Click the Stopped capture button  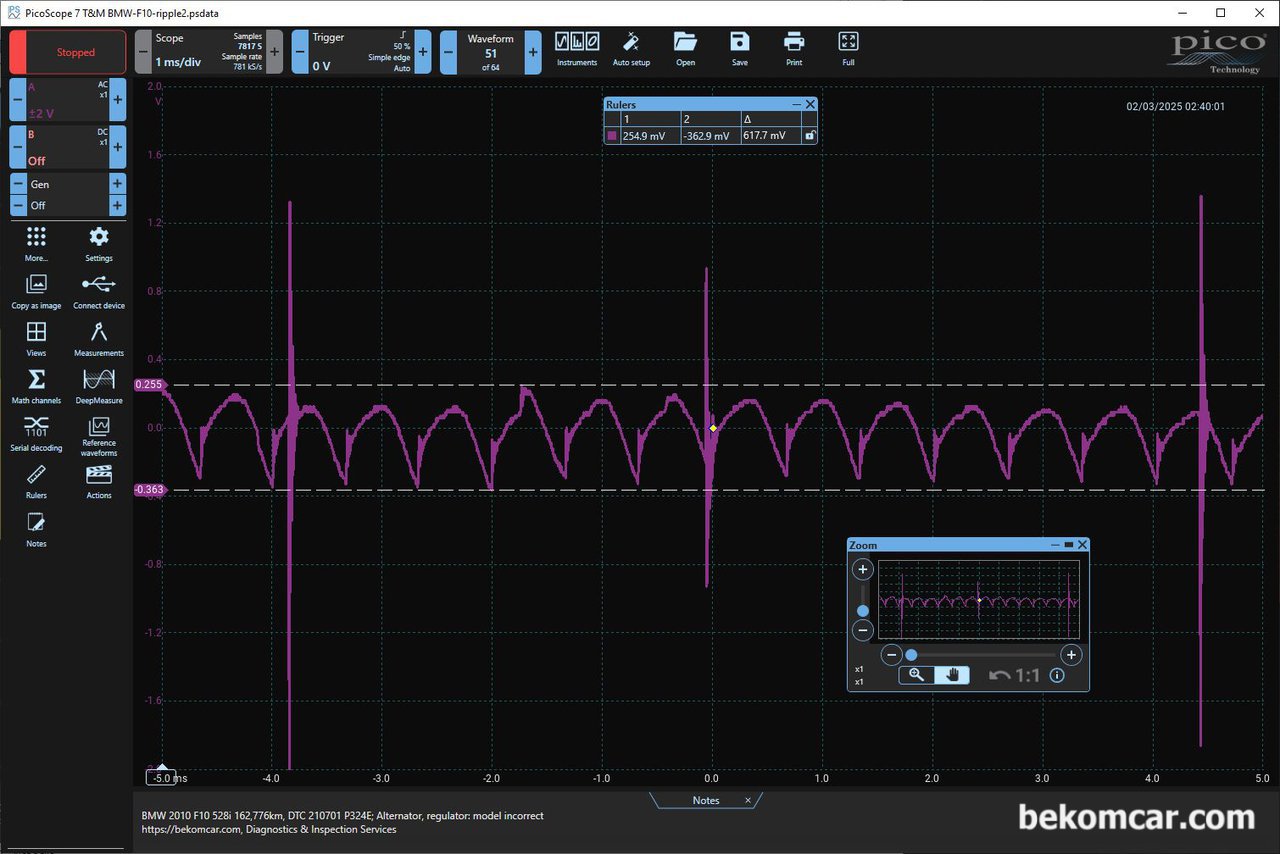[68, 52]
